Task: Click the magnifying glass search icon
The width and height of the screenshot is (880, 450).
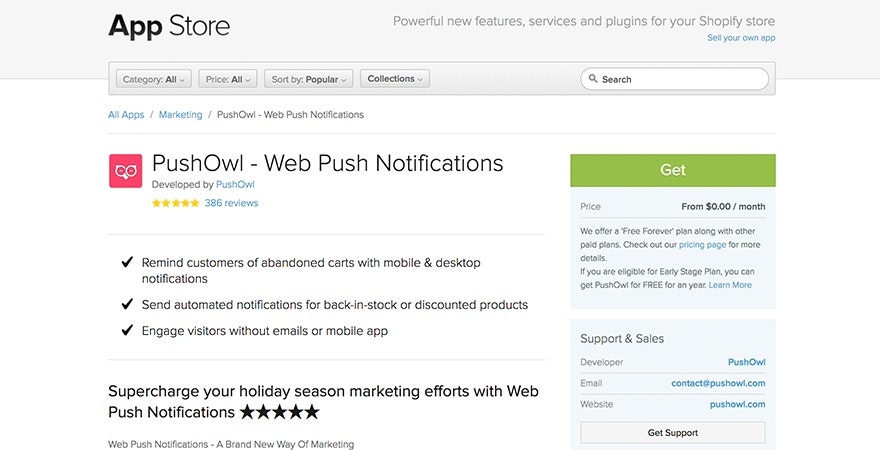Action: pyautogui.click(x=593, y=79)
